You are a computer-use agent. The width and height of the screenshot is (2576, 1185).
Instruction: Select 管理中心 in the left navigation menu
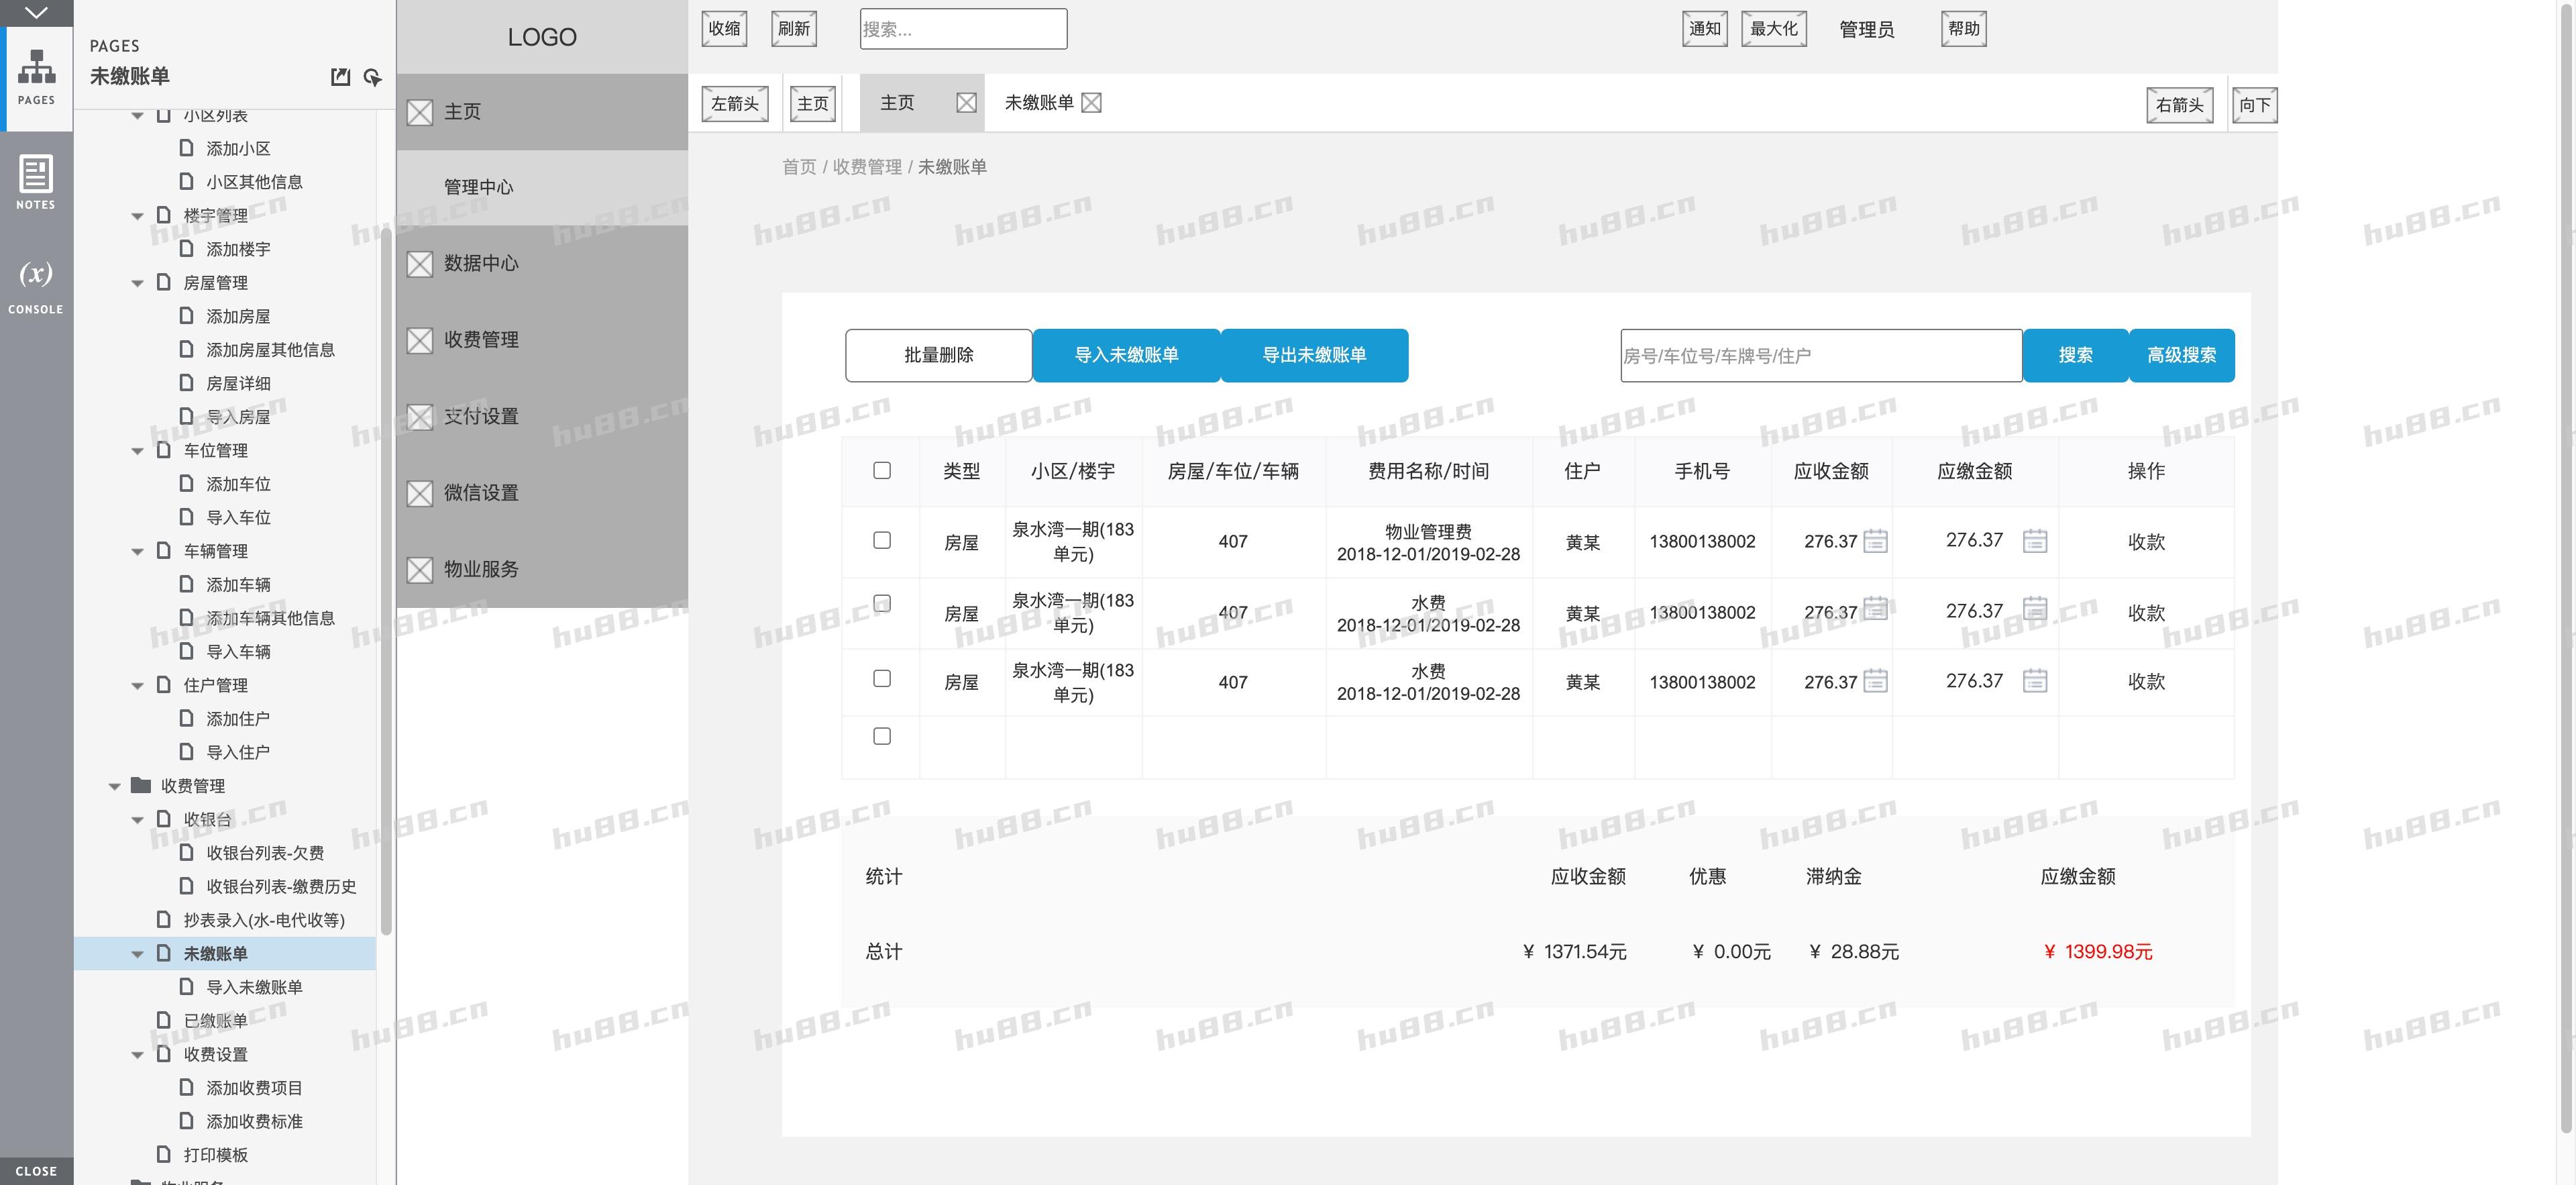click(x=480, y=186)
